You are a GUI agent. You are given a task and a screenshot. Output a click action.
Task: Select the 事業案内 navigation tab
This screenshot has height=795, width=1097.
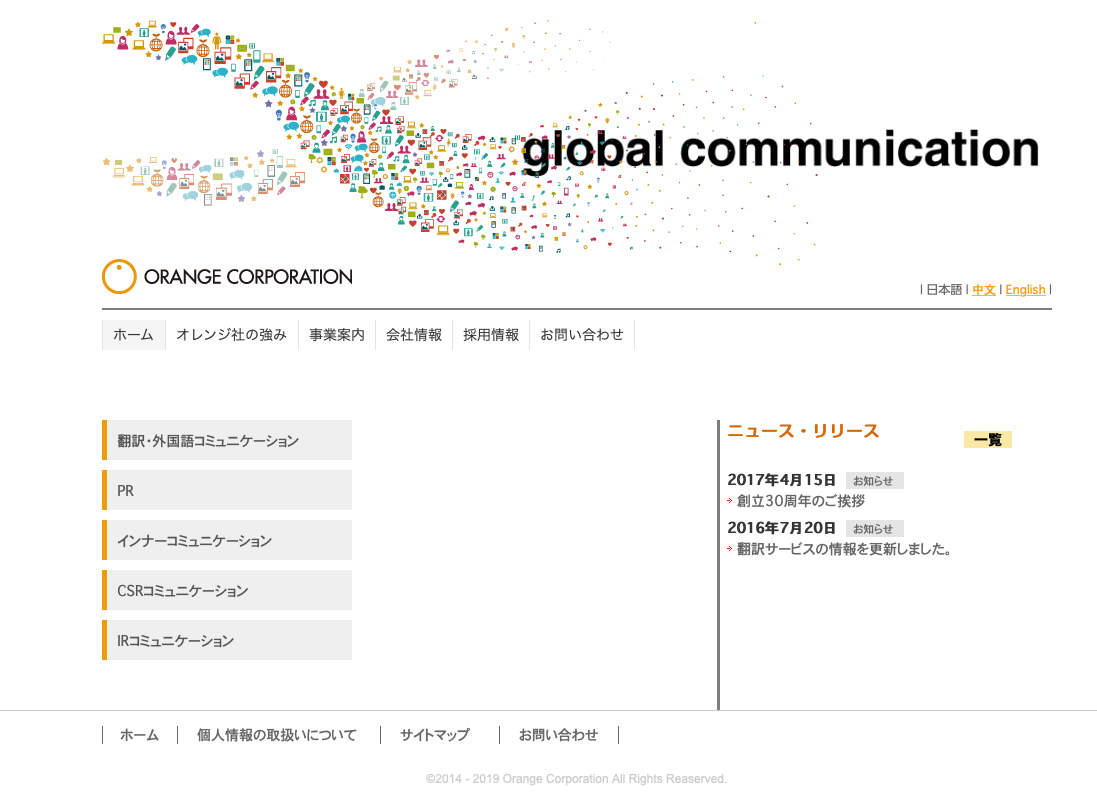[337, 335]
